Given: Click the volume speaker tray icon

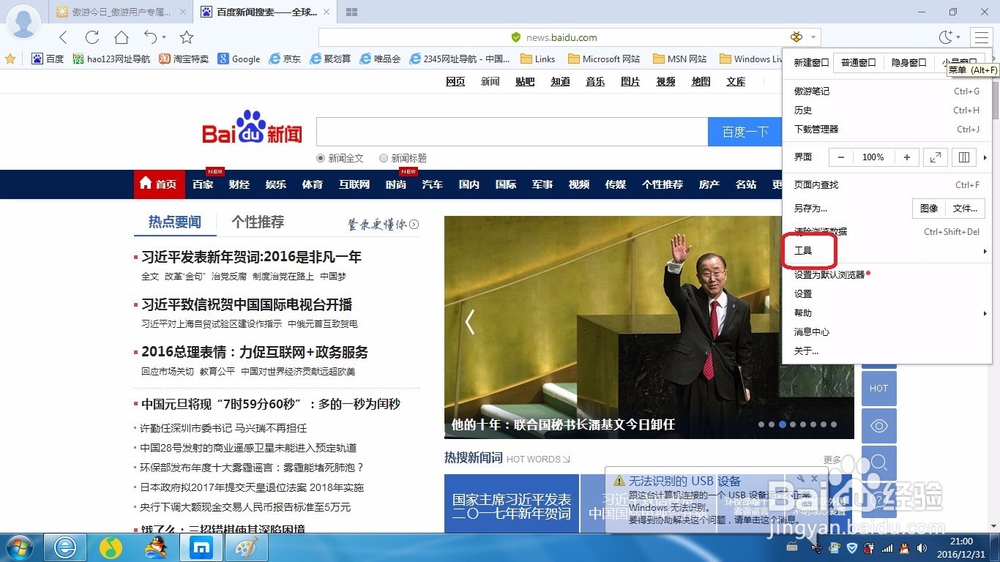Looking at the screenshot, I should 922,548.
